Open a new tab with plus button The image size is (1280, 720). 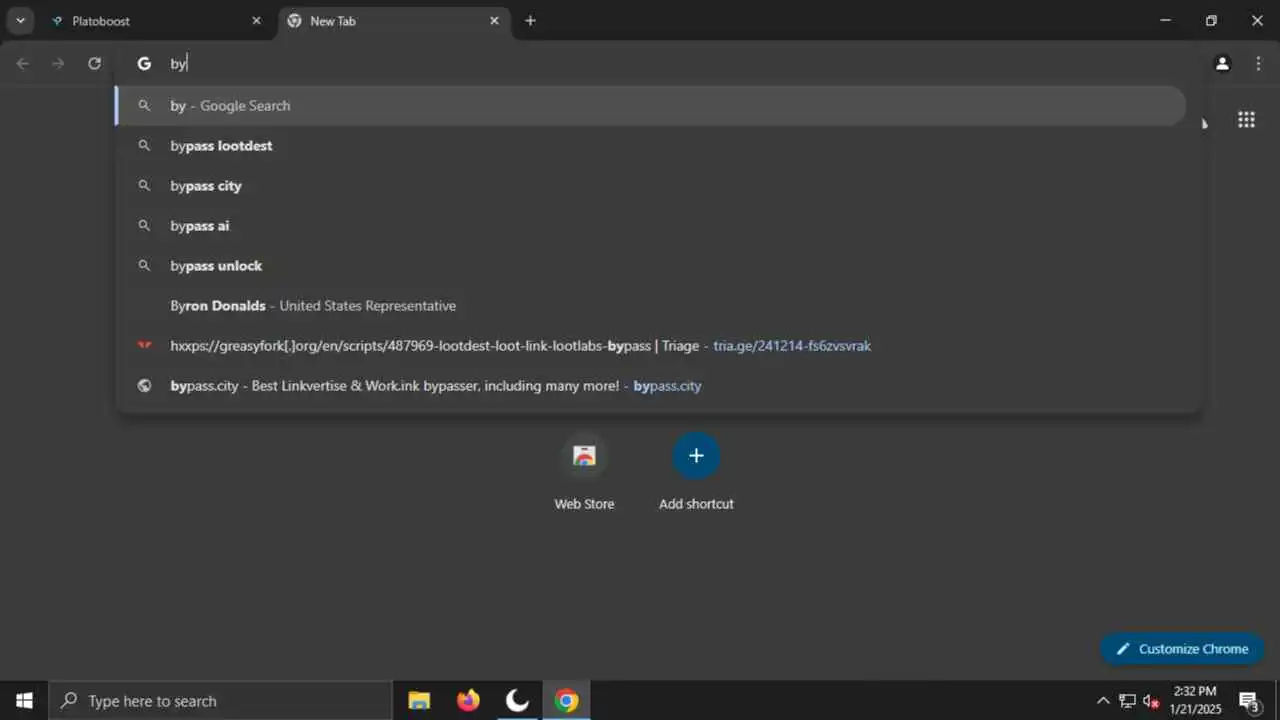point(530,21)
